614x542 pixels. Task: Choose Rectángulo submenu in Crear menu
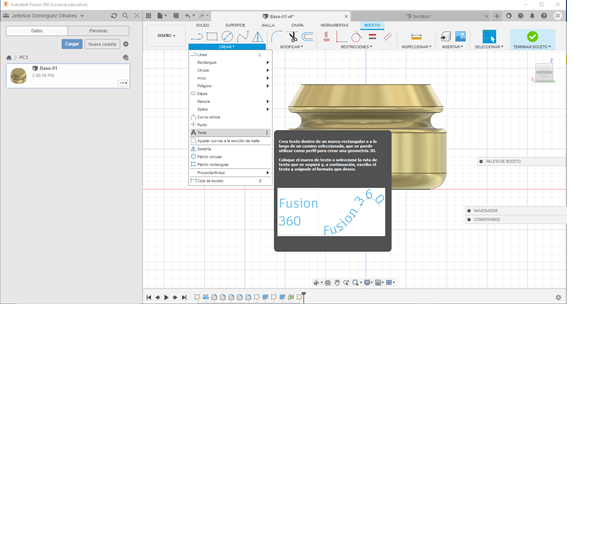click(230, 62)
